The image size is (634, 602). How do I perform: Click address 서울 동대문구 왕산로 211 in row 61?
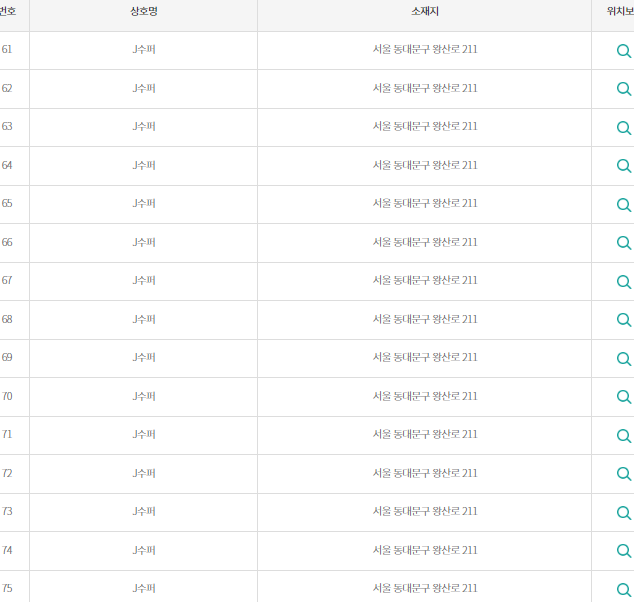tap(425, 49)
